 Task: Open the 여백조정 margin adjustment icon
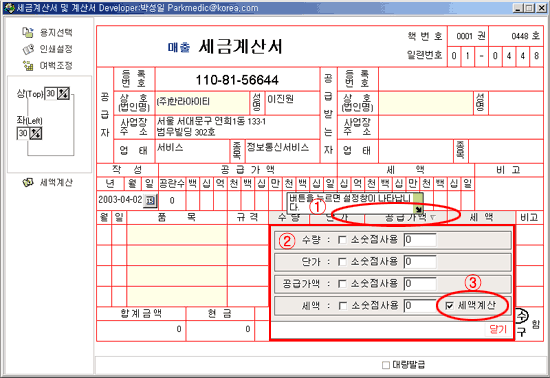28,65
